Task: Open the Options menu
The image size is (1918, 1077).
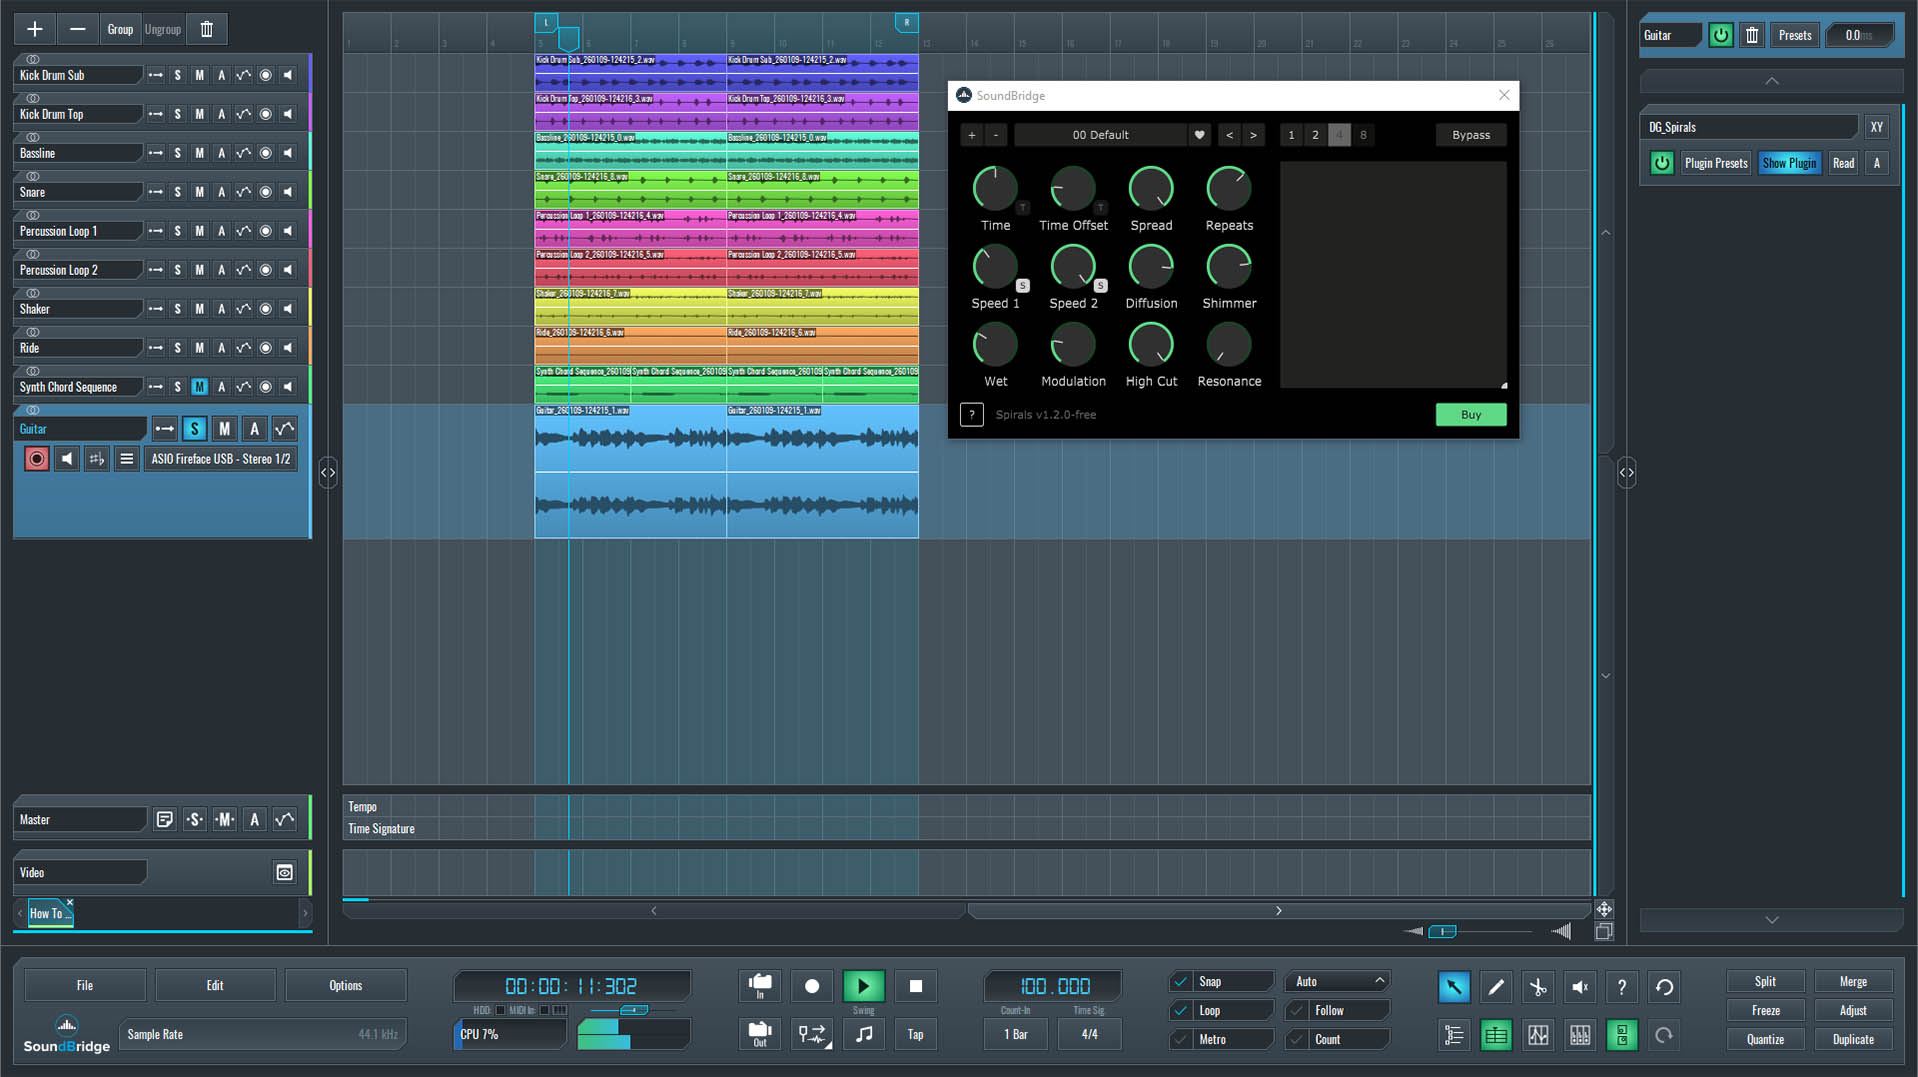Action: click(346, 986)
